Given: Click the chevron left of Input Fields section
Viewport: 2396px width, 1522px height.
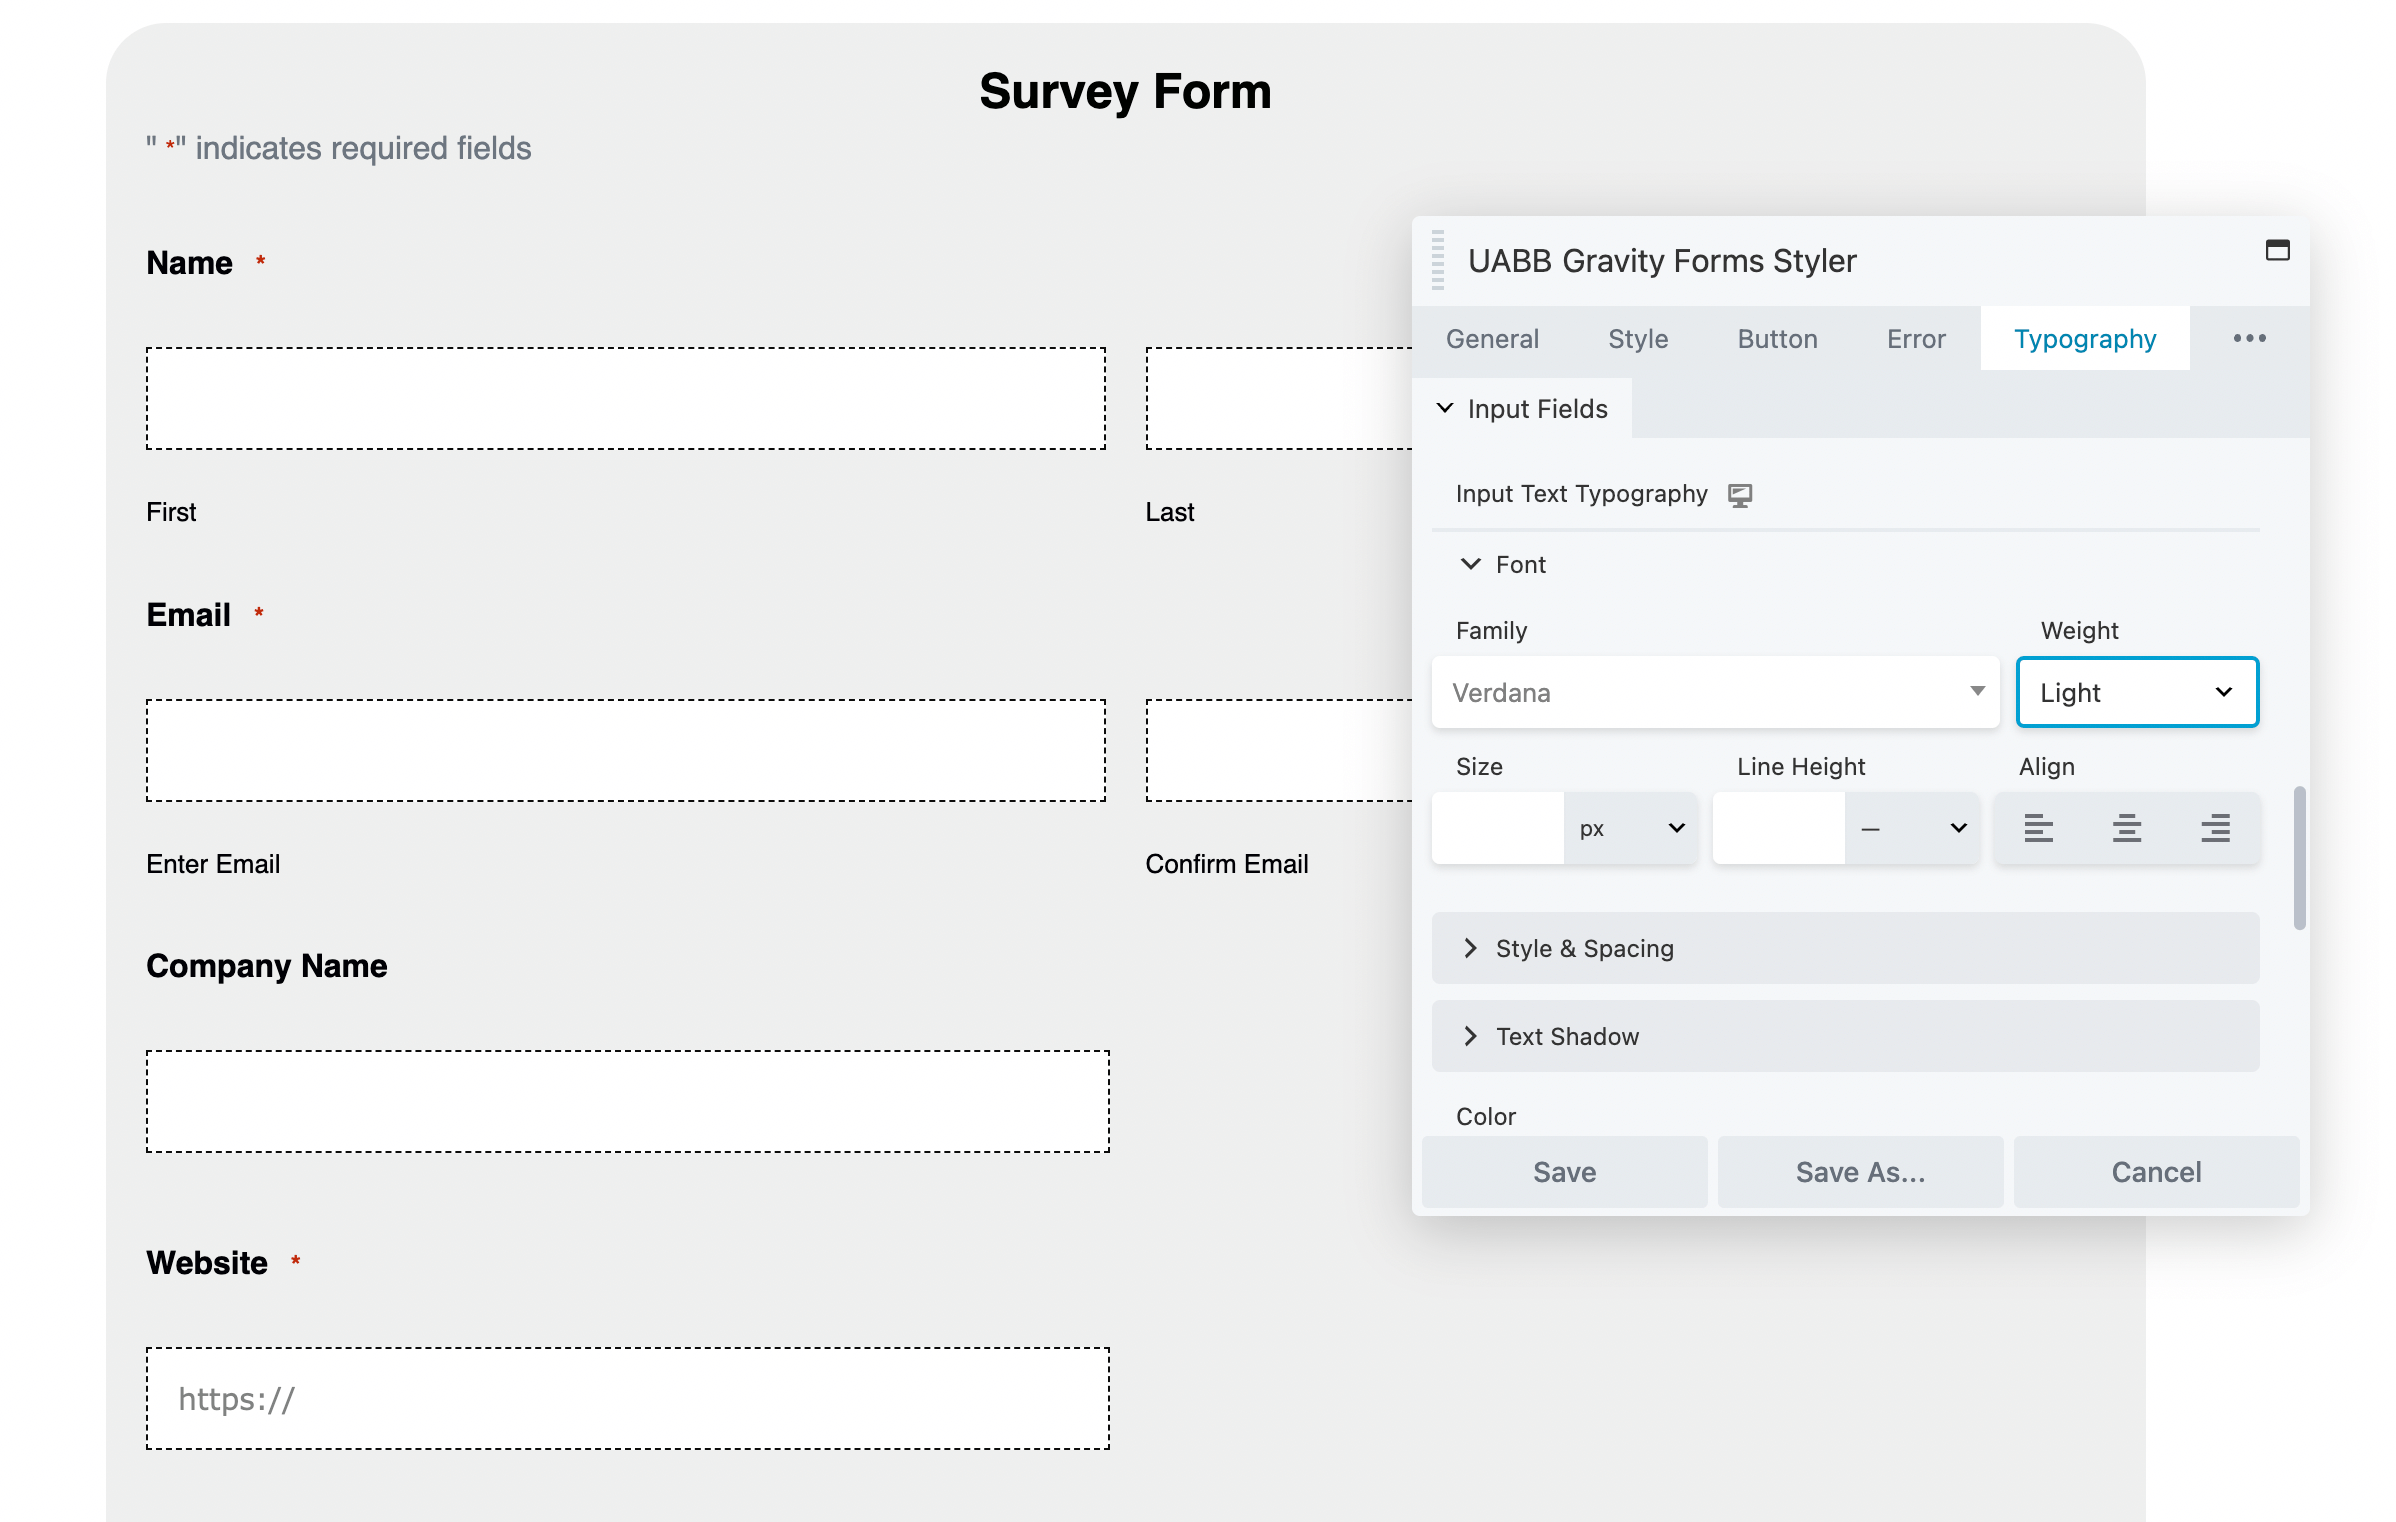Looking at the screenshot, I should pos(1446,407).
